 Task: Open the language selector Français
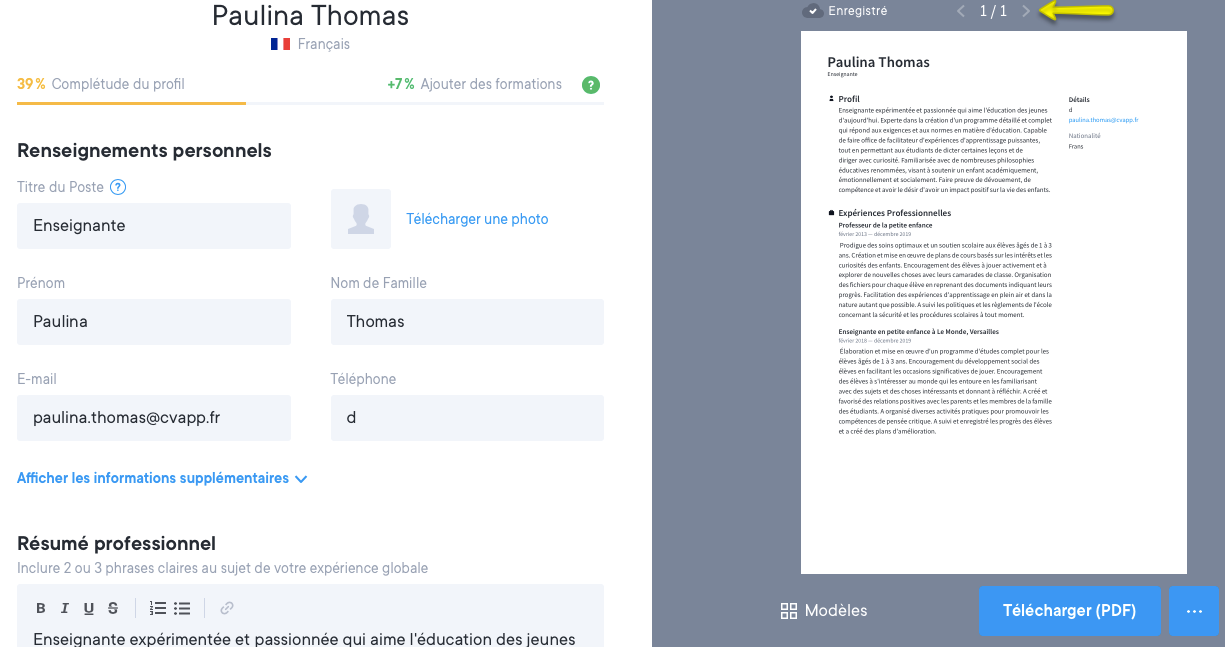point(310,44)
